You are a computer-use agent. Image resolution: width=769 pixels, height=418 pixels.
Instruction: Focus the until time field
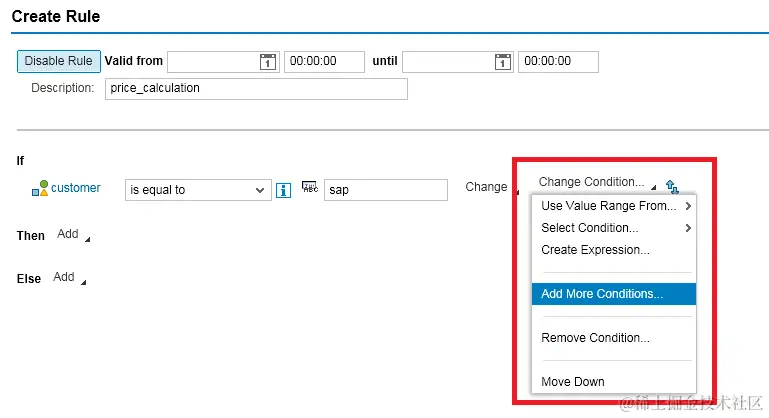pos(558,62)
